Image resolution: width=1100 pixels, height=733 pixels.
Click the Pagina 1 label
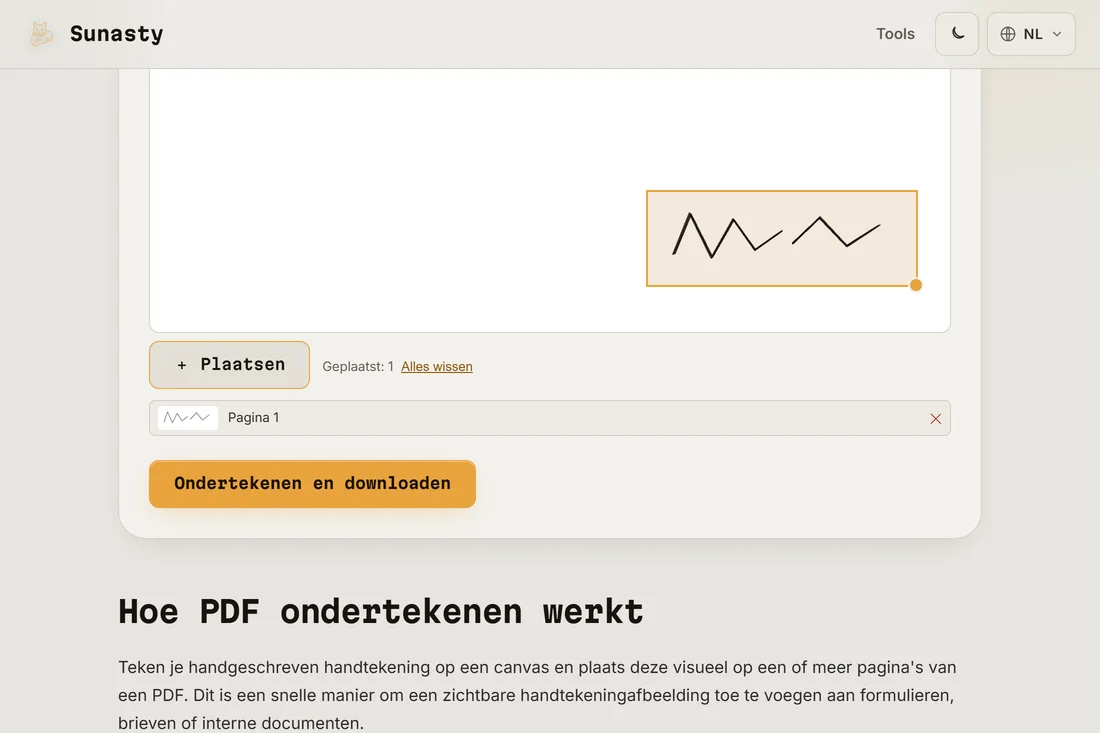coord(253,417)
